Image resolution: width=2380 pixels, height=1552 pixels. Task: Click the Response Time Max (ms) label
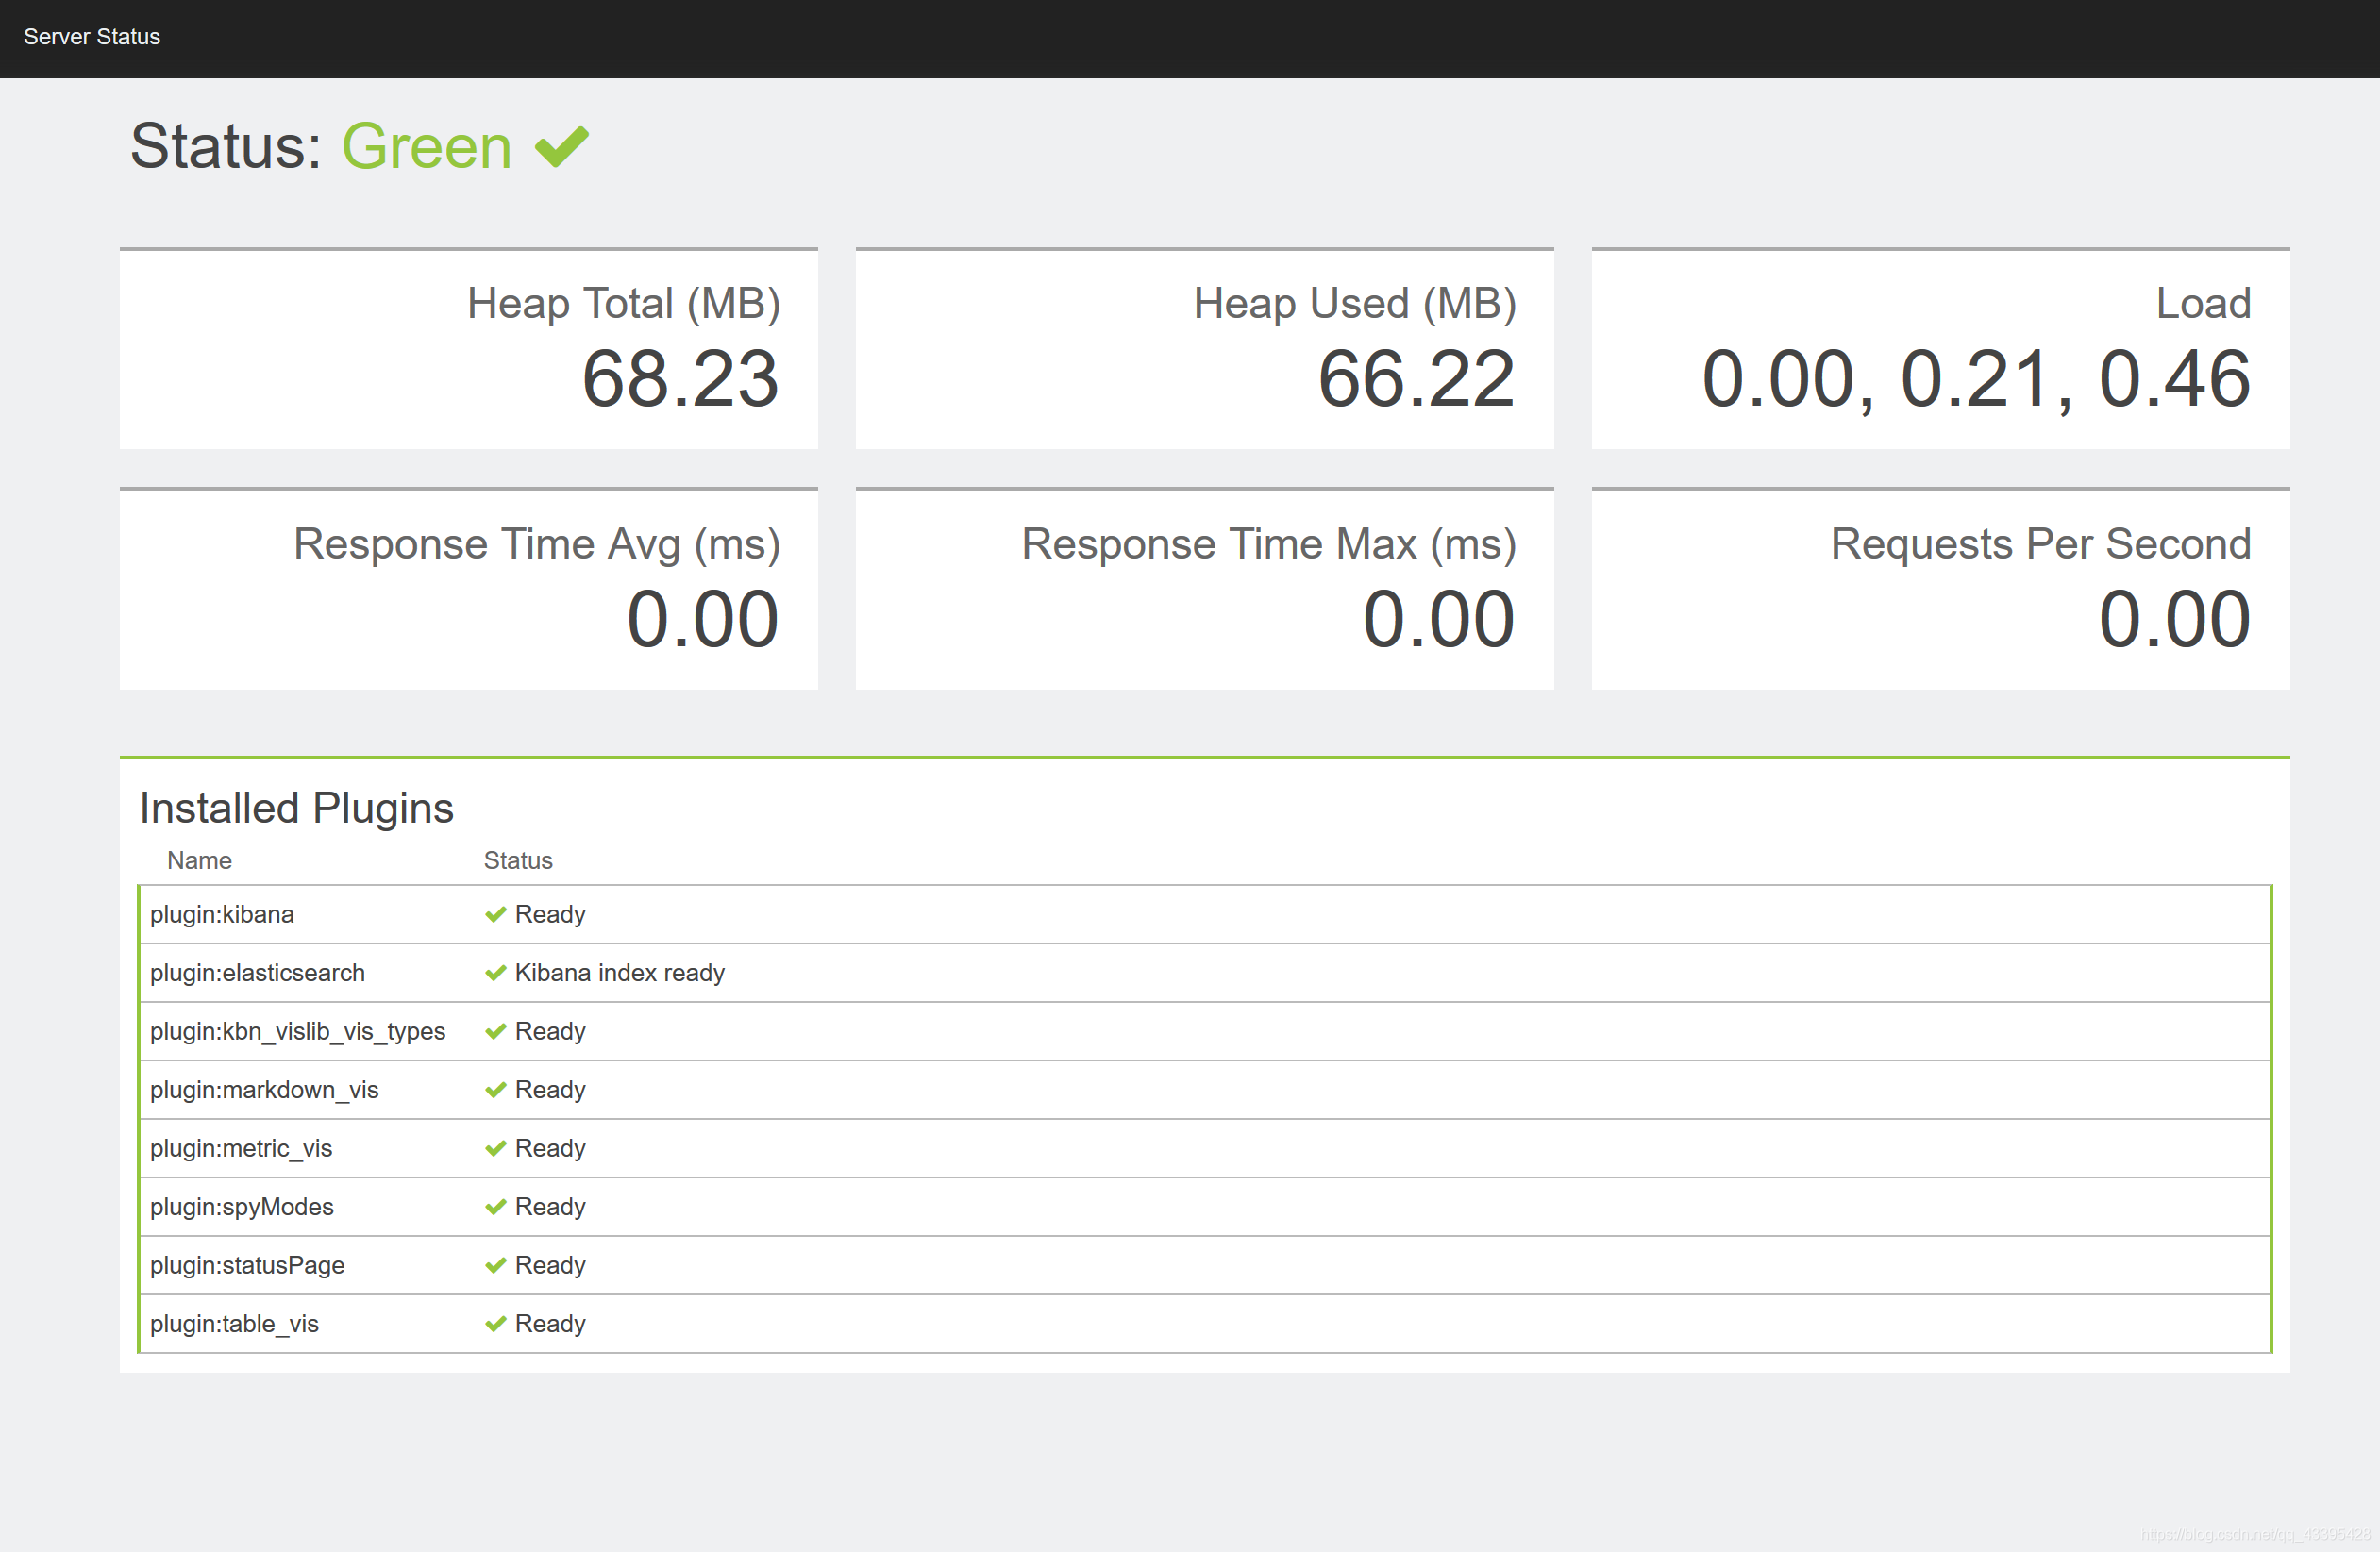[1269, 544]
